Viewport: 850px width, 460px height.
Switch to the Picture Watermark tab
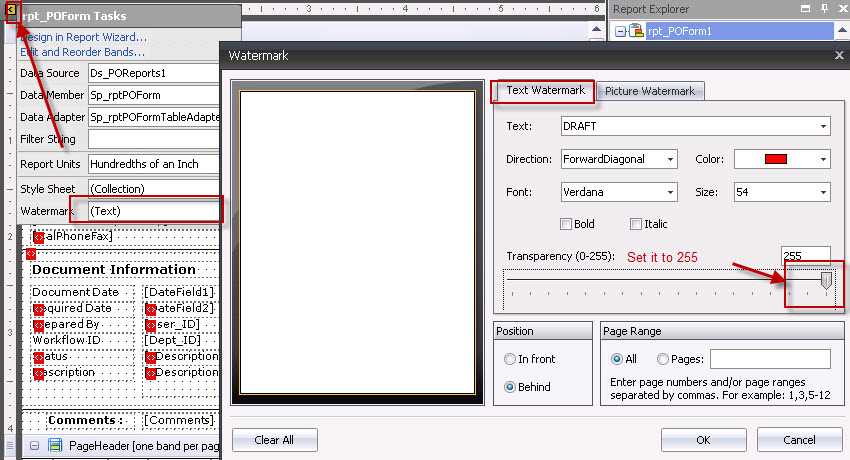(x=651, y=91)
